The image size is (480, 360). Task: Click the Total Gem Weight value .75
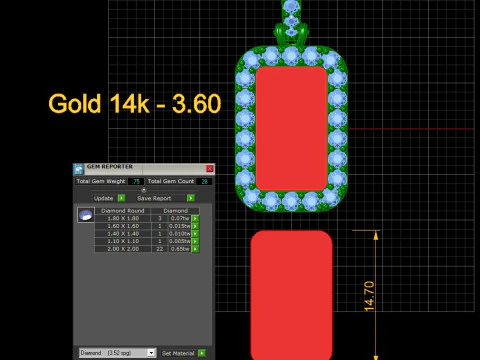pos(136,181)
